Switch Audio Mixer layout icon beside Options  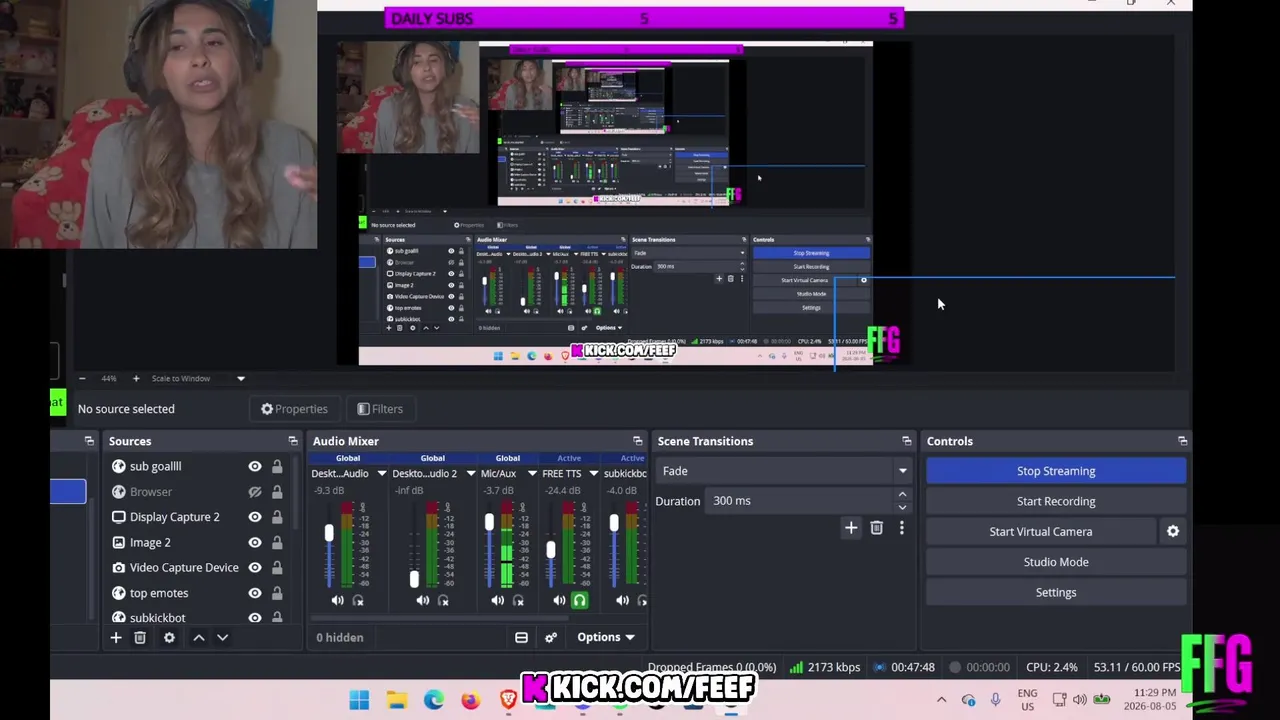(x=521, y=637)
